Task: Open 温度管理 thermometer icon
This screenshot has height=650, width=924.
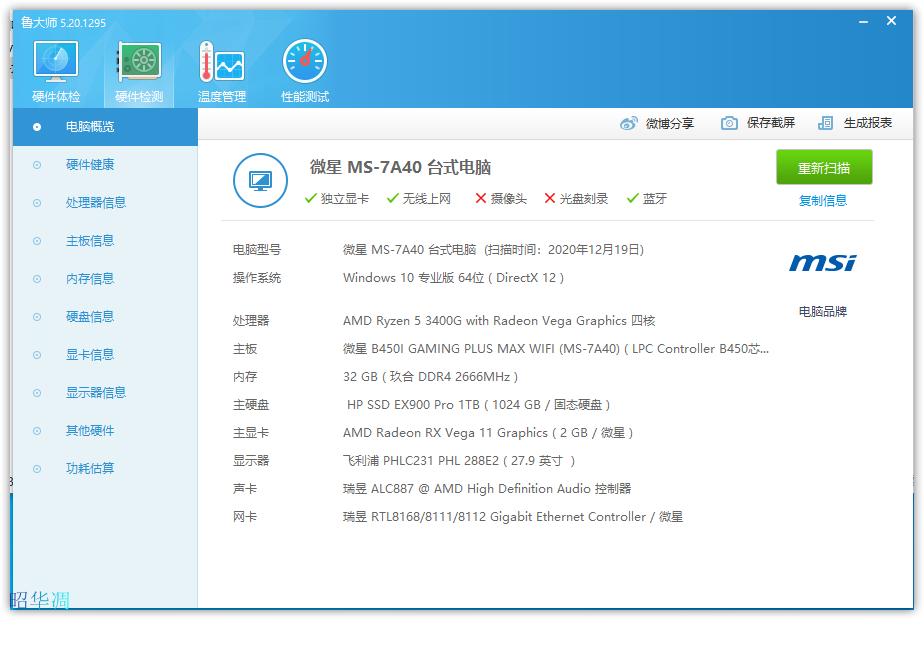Action: point(222,60)
